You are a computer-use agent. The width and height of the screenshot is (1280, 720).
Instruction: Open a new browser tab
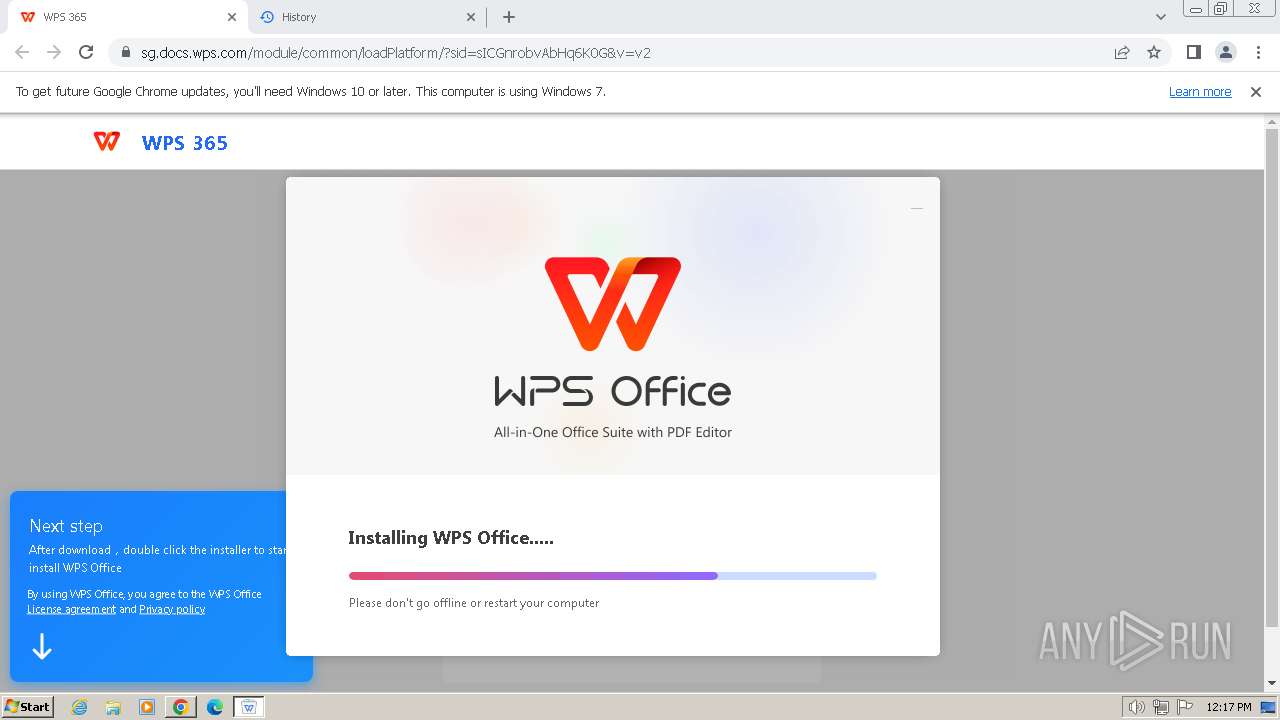pyautogui.click(x=509, y=17)
